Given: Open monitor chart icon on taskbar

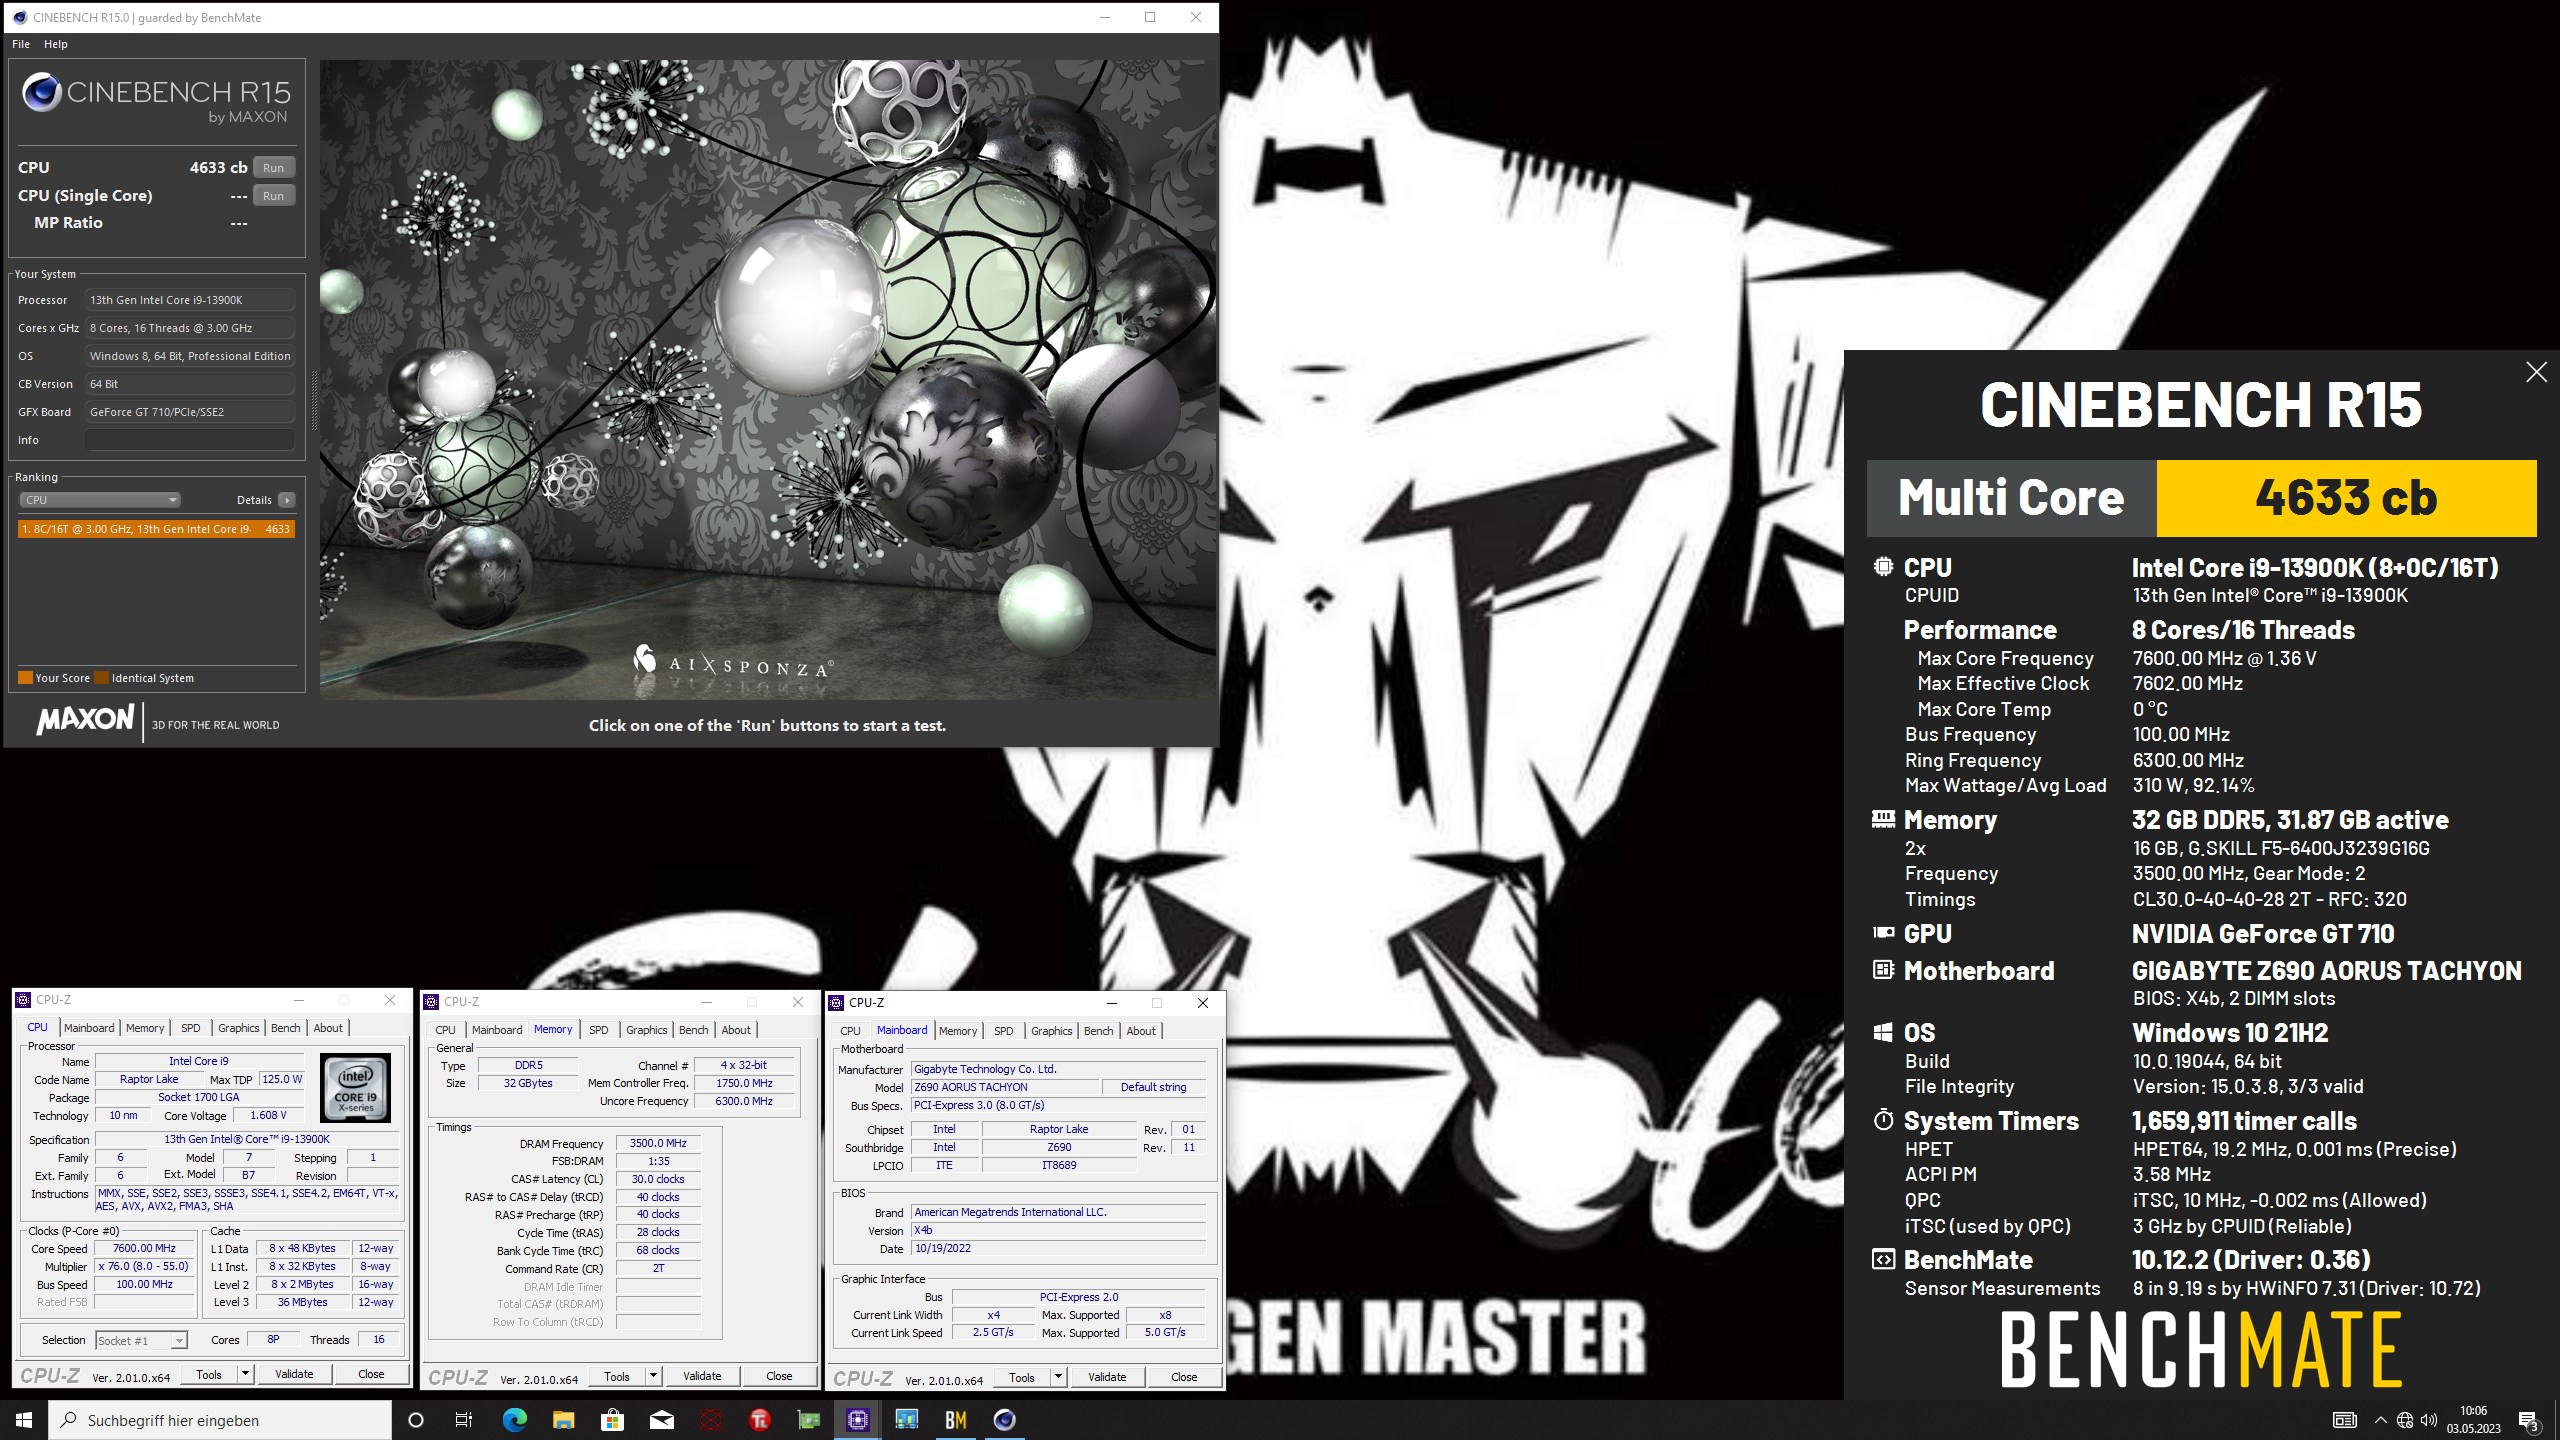Looking at the screenshot, I should point(906,1420).
